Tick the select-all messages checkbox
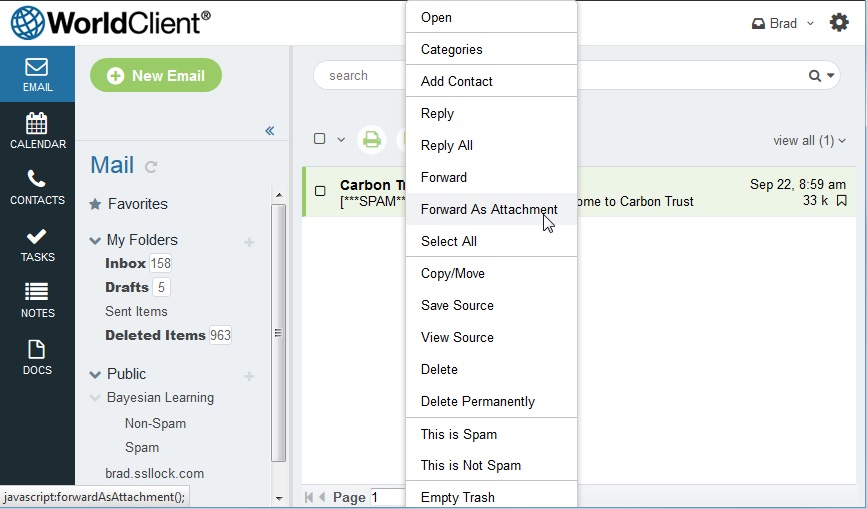 pyautogui.click(x=320, y=139)
